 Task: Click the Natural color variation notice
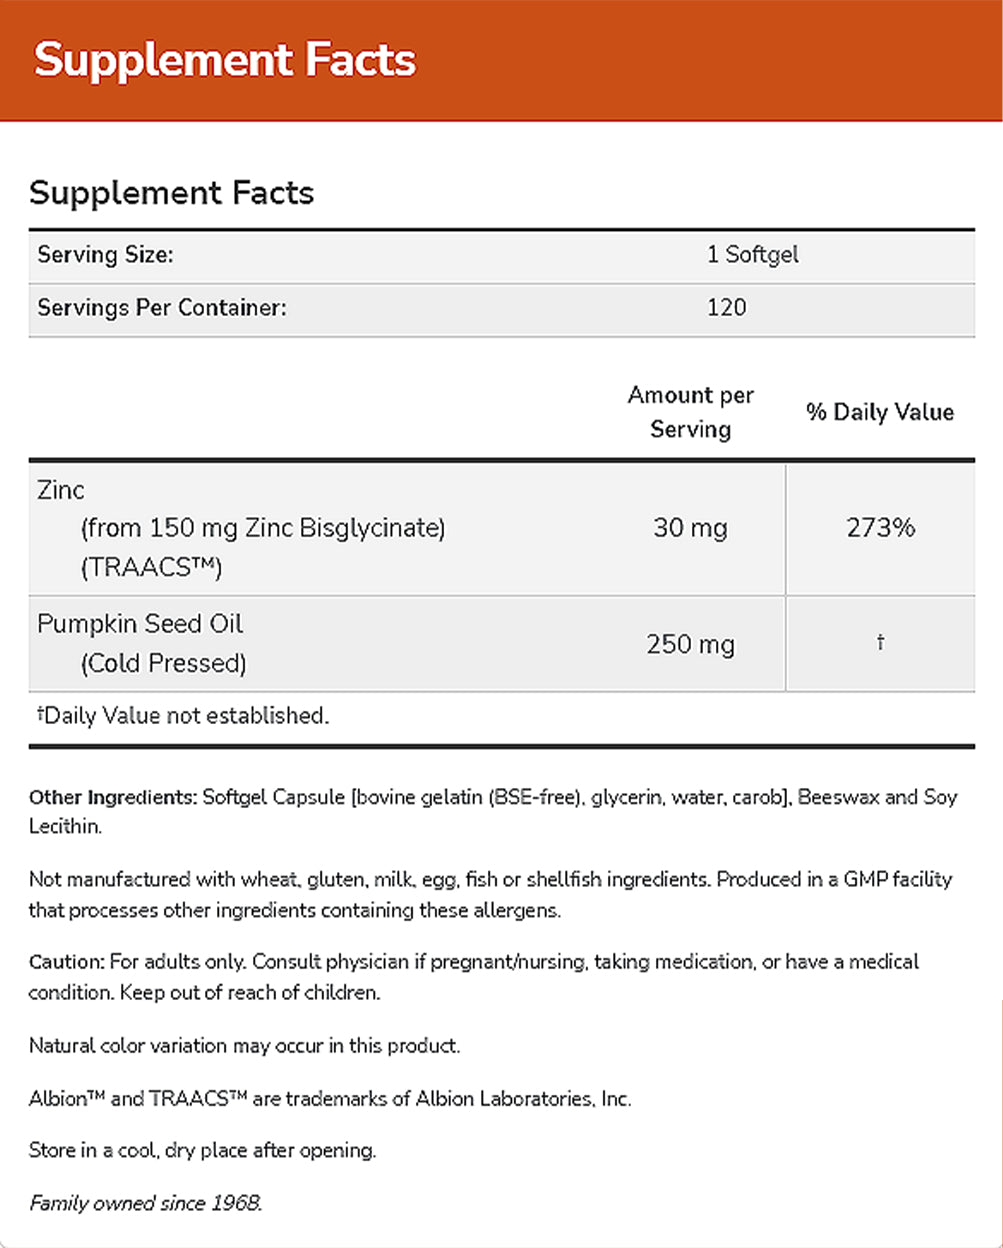244,1046
